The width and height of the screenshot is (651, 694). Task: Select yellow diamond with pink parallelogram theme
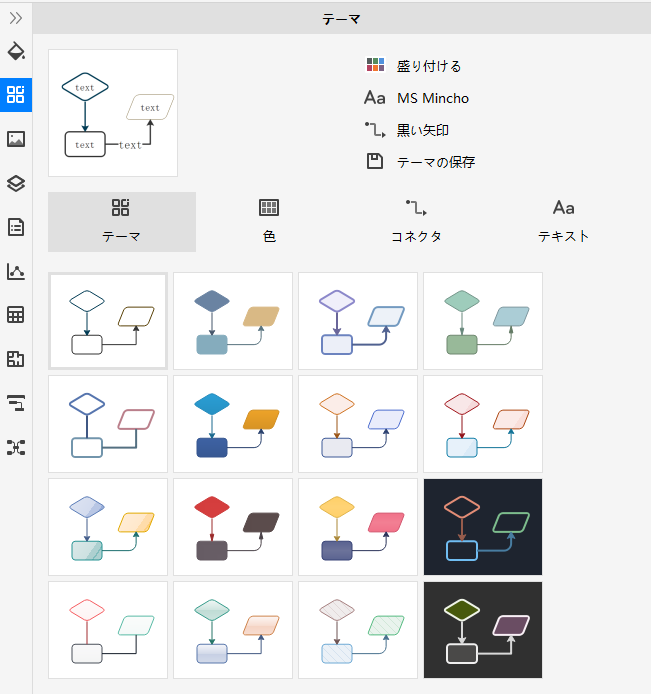pyautogui.click(x=358, y=527)
